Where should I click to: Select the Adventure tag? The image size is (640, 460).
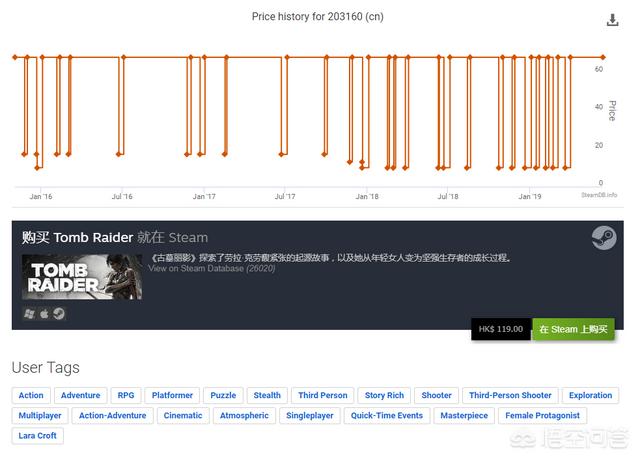pos(80,396)
